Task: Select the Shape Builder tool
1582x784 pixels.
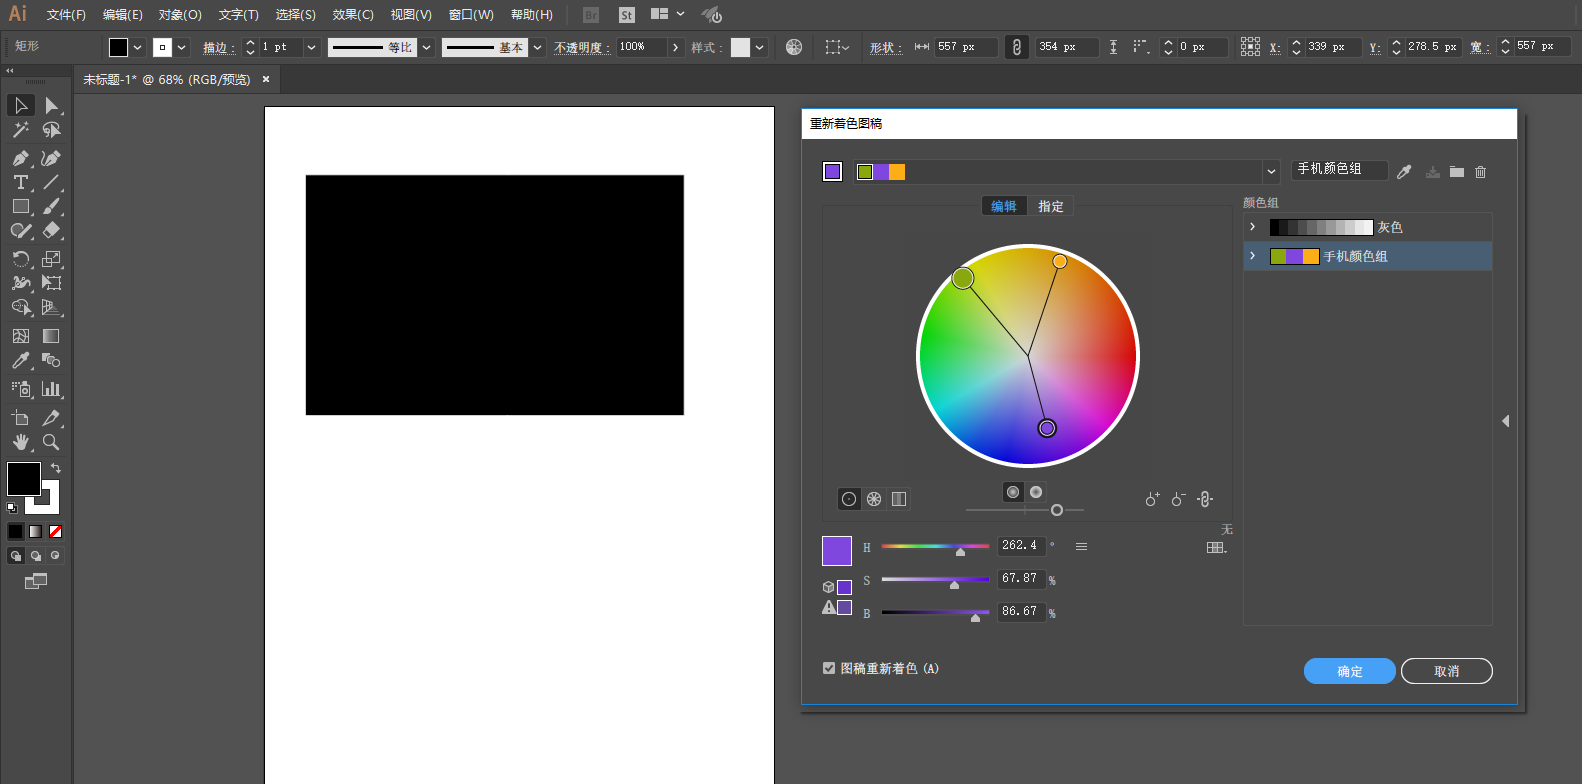Action: point(20,307)
